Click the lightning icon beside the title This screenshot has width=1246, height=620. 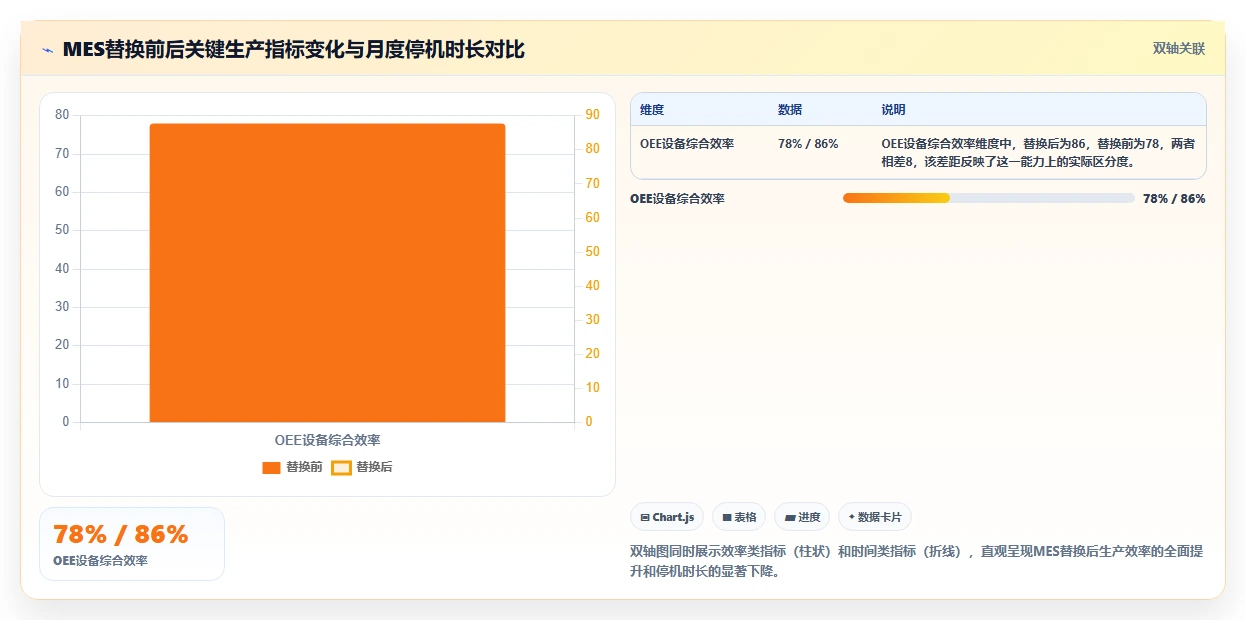pos(48,50)
